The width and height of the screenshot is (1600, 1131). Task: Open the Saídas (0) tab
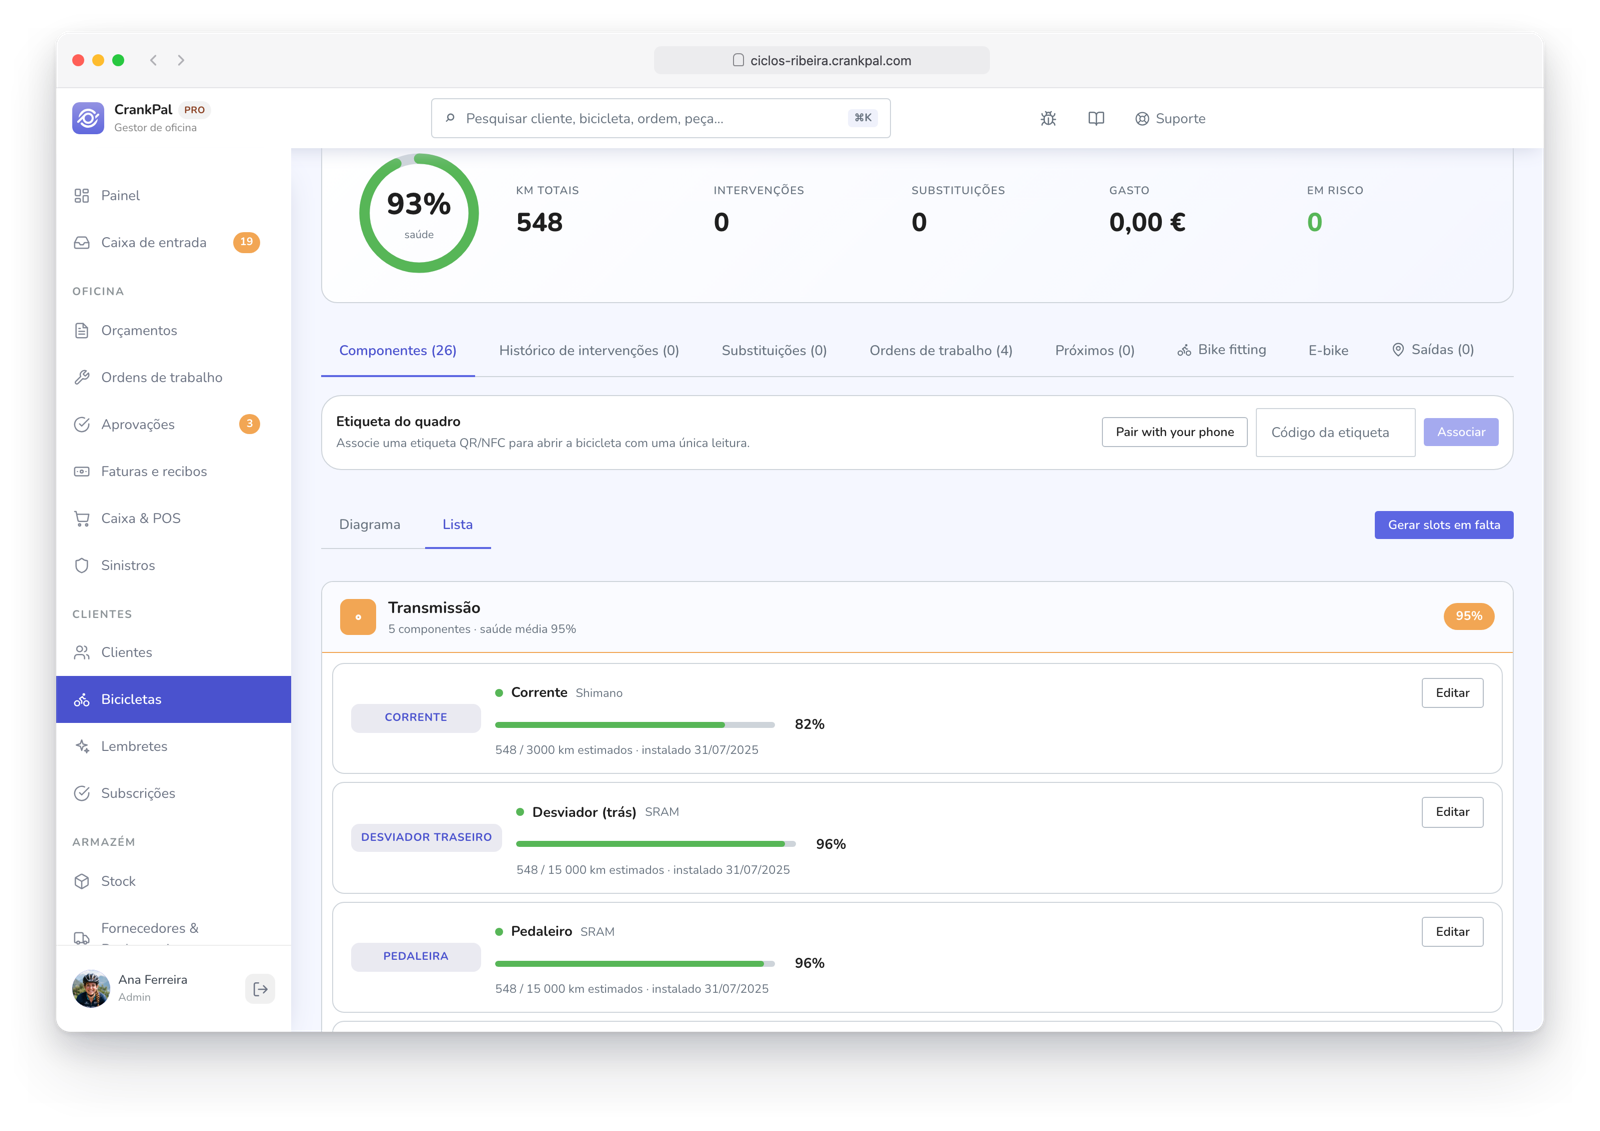pyautogui.click(x=1433, y=350)
